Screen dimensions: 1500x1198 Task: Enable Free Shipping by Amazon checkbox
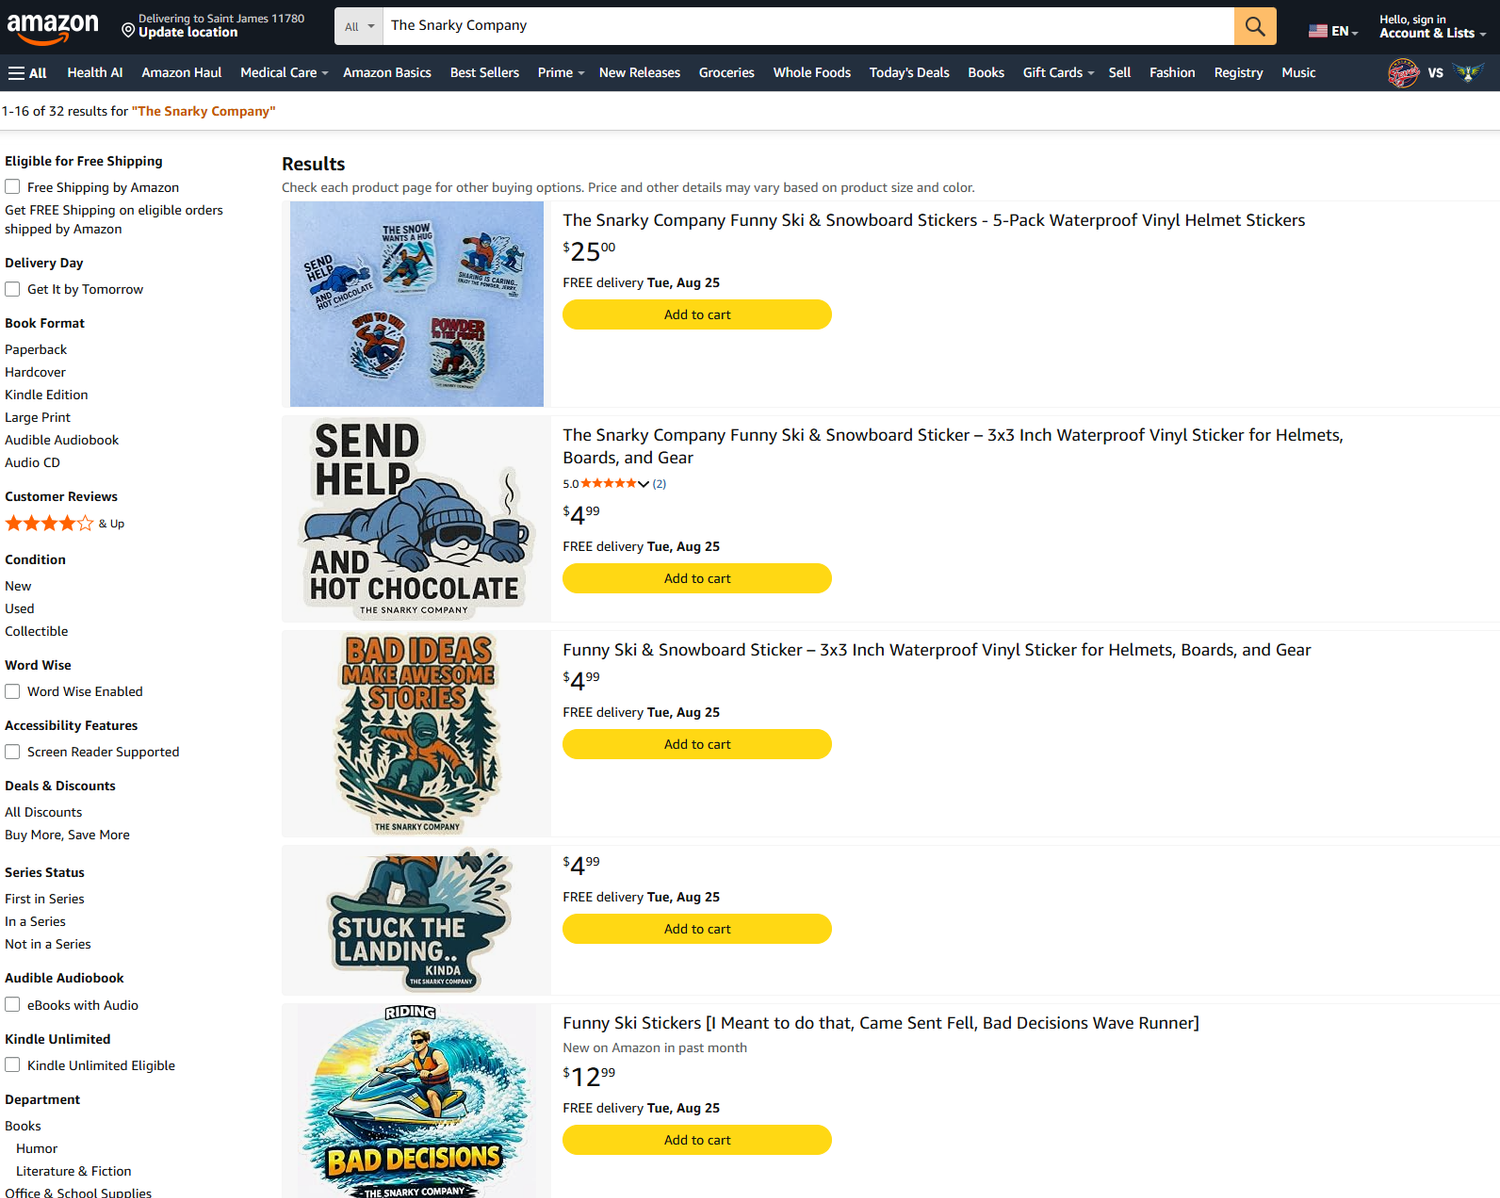pyautogui.click(x=12, y=187)
